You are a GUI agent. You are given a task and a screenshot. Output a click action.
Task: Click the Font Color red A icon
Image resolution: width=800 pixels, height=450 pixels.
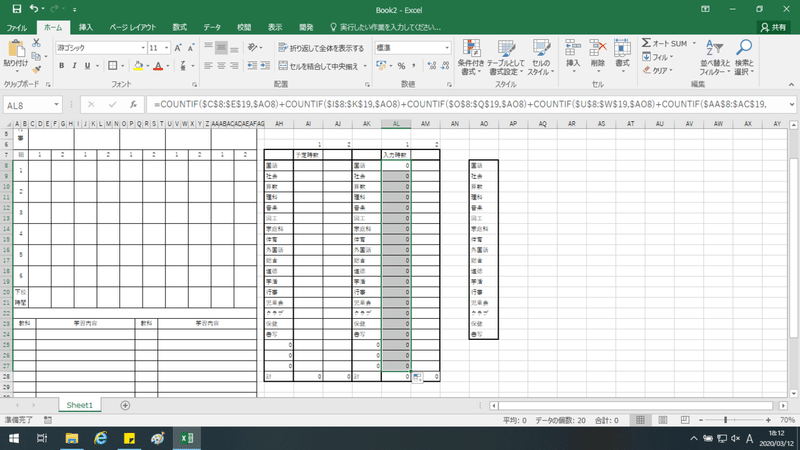(158, 66)
